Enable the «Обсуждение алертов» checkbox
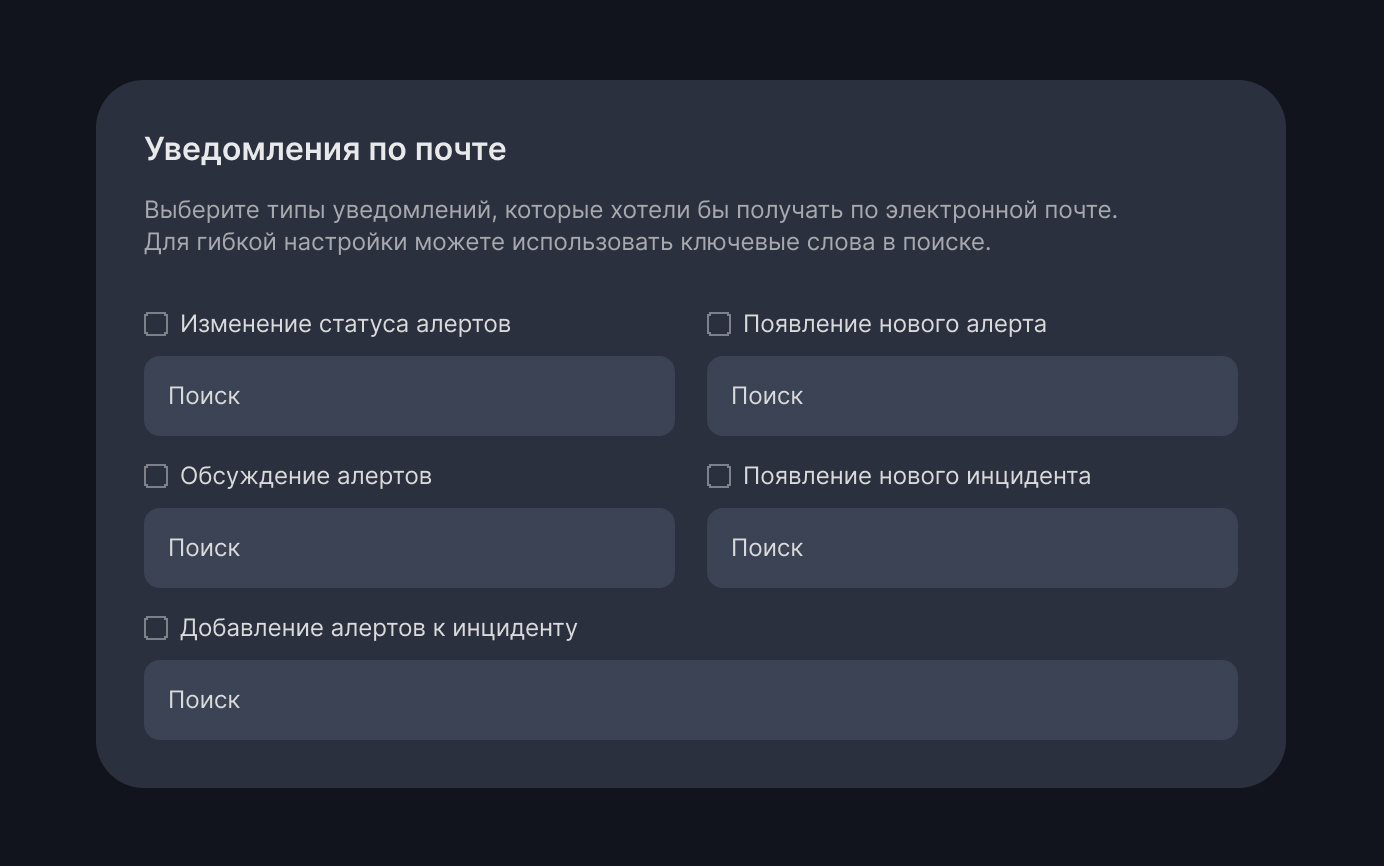The image size is (1384, 866). [155, 476]
